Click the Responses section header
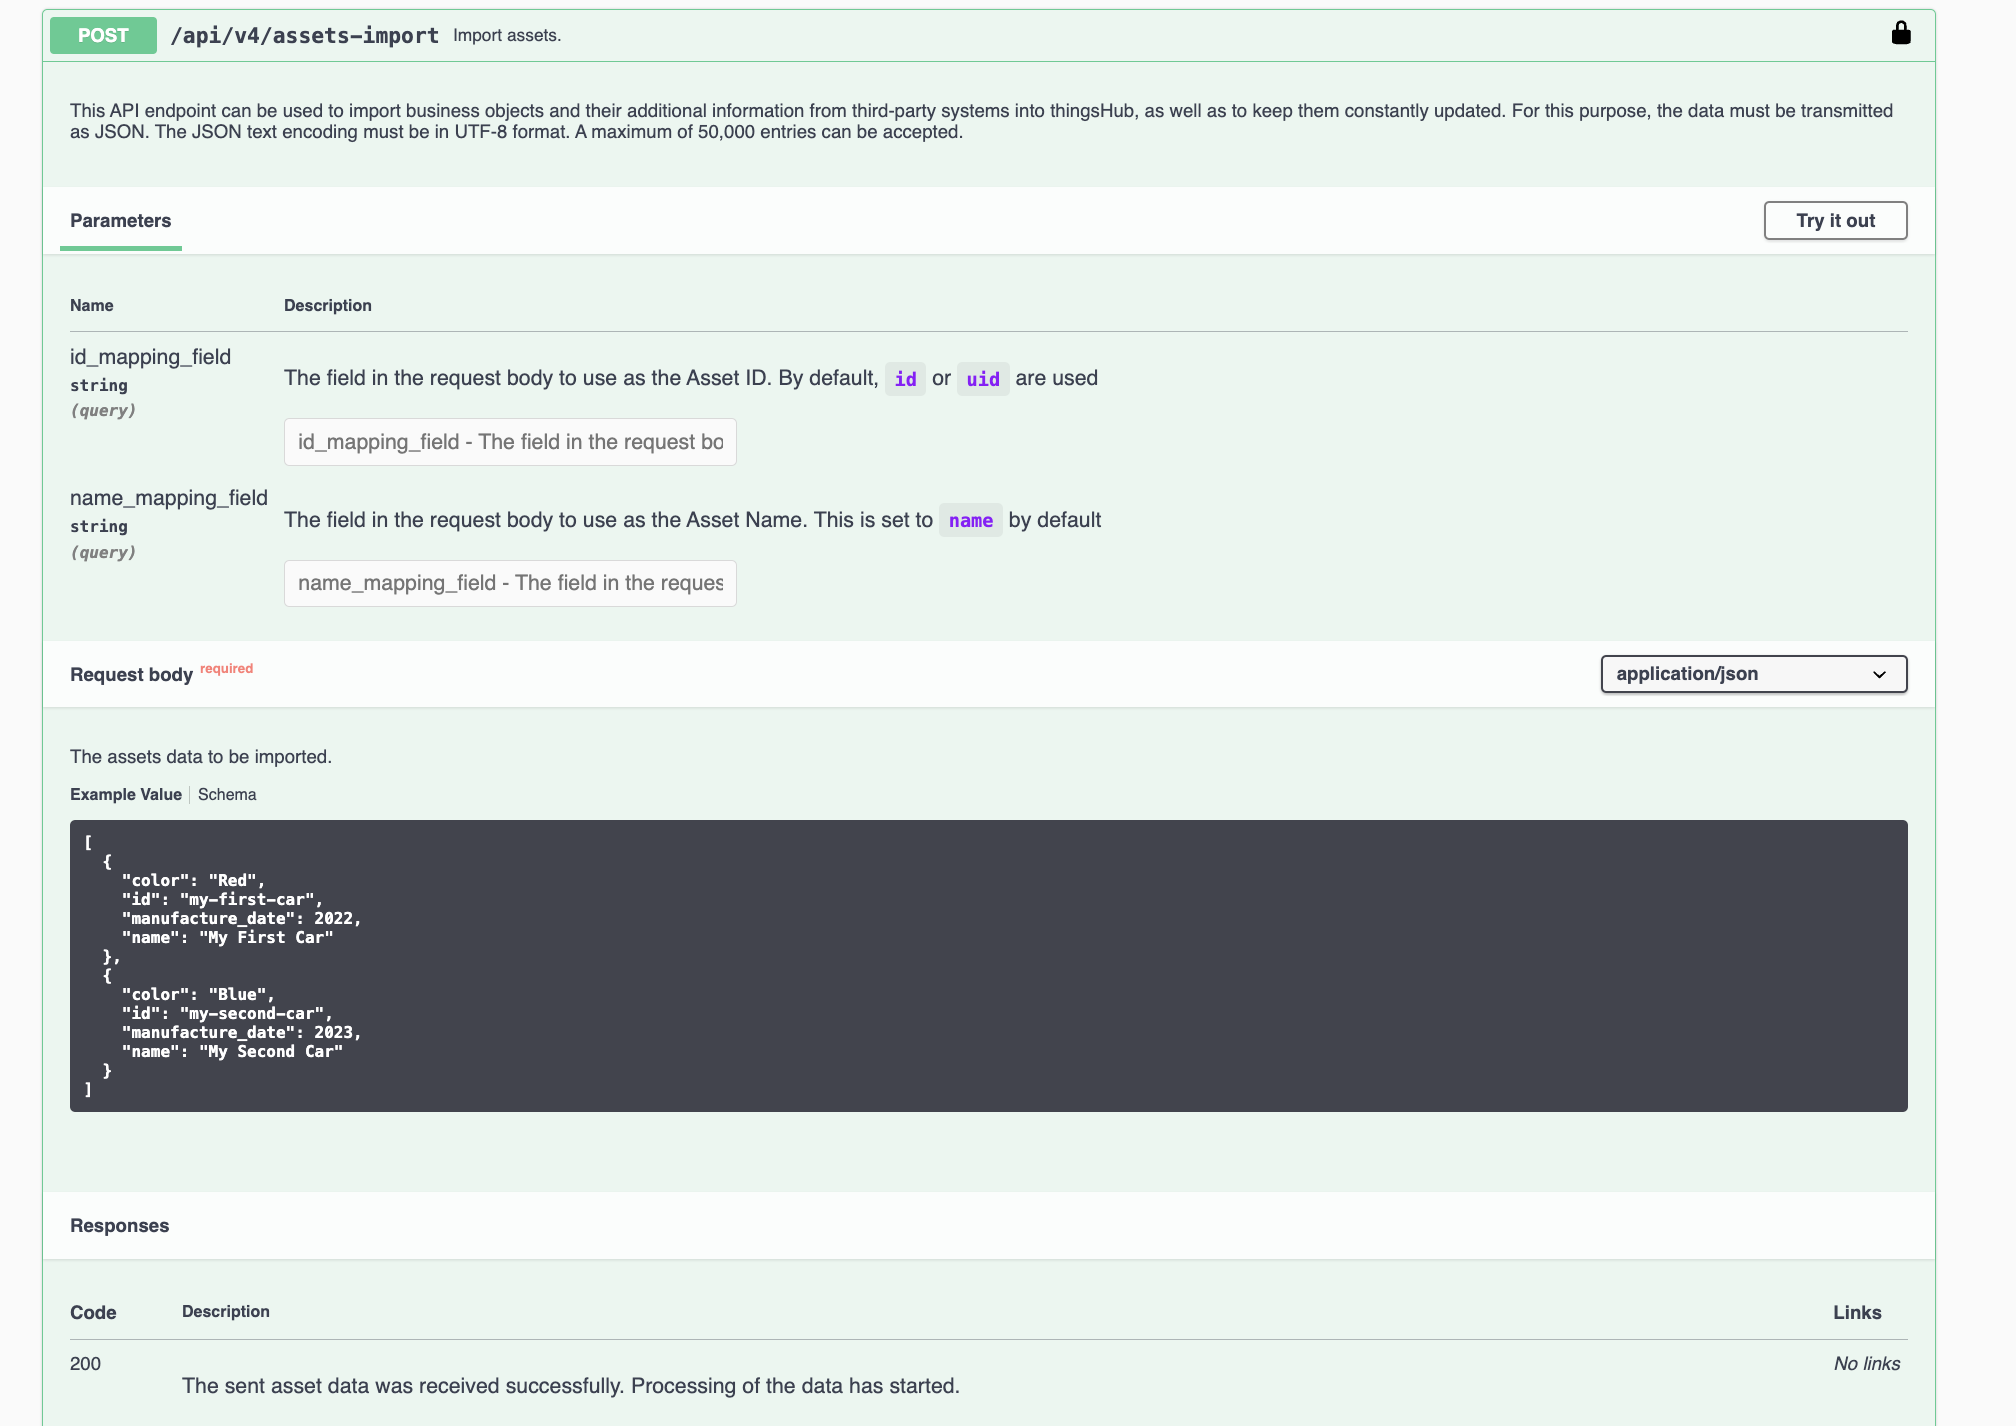This screenshot has width=2016, height=1426. pyautogui.click(x=119, y=1226)
